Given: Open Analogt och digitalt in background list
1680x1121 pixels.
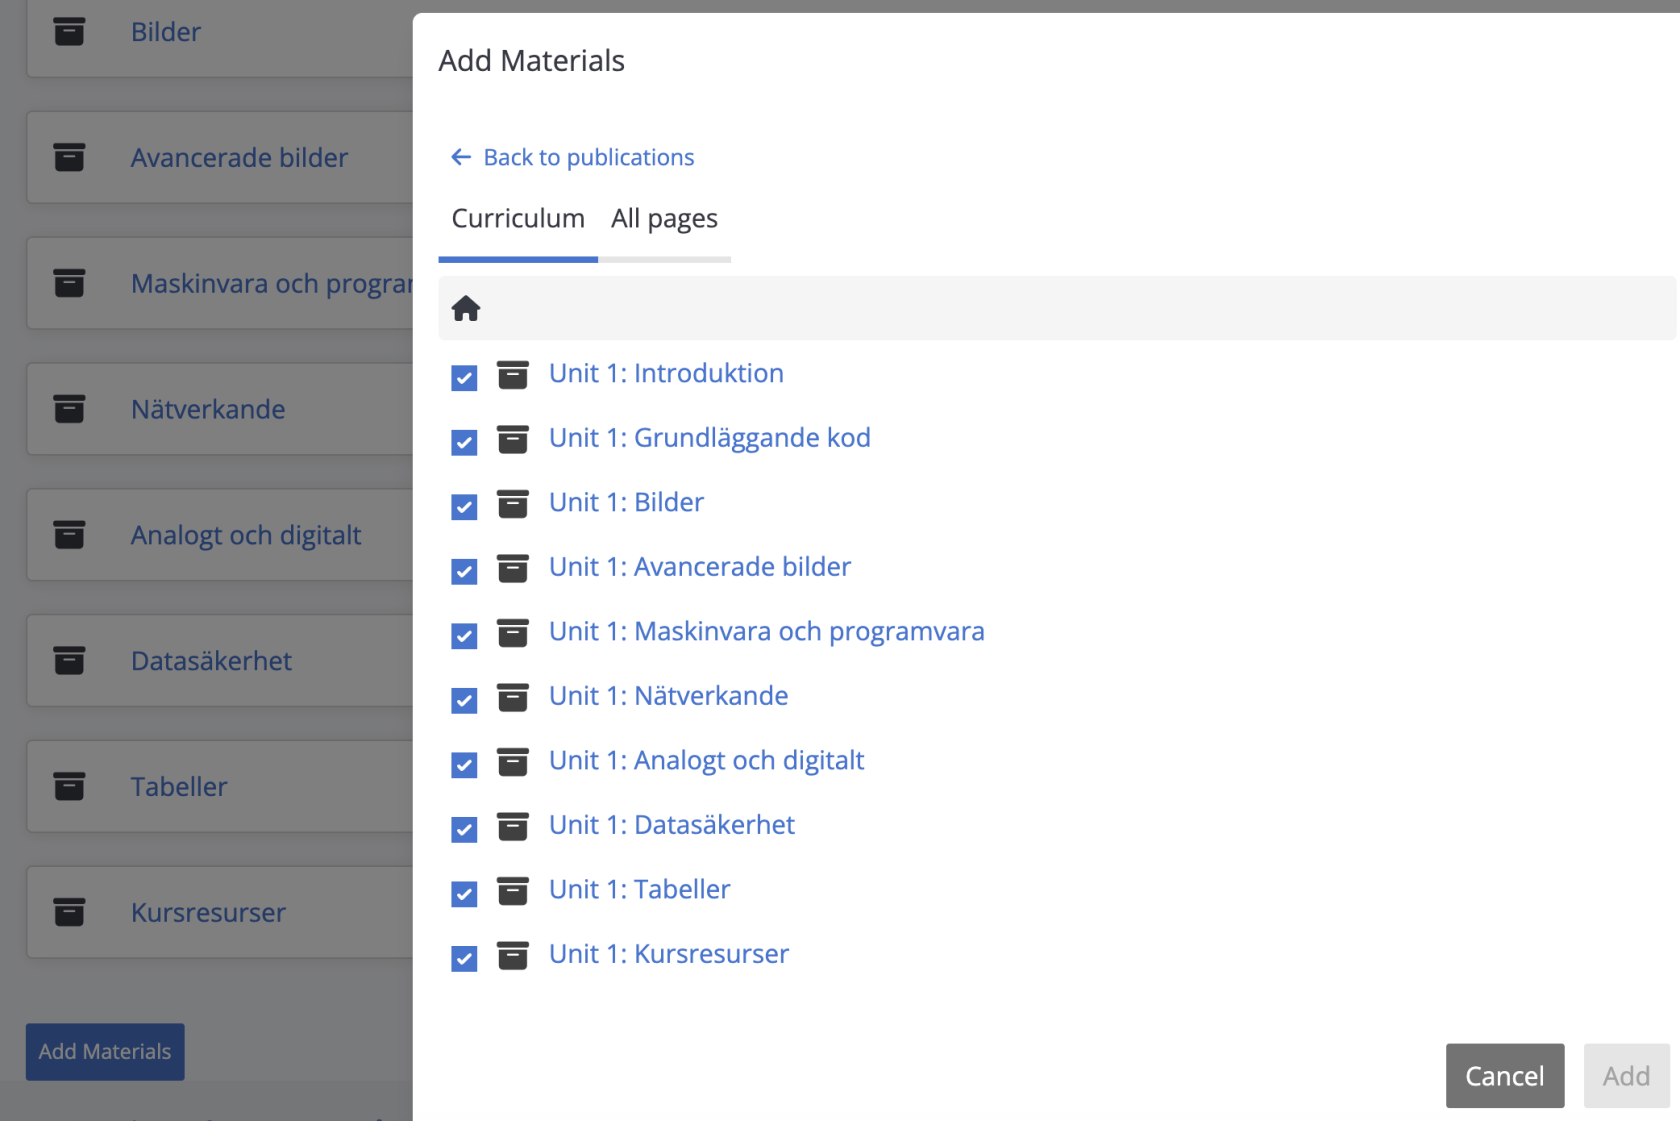Looking at the screenshot, I should coord(246,536).
